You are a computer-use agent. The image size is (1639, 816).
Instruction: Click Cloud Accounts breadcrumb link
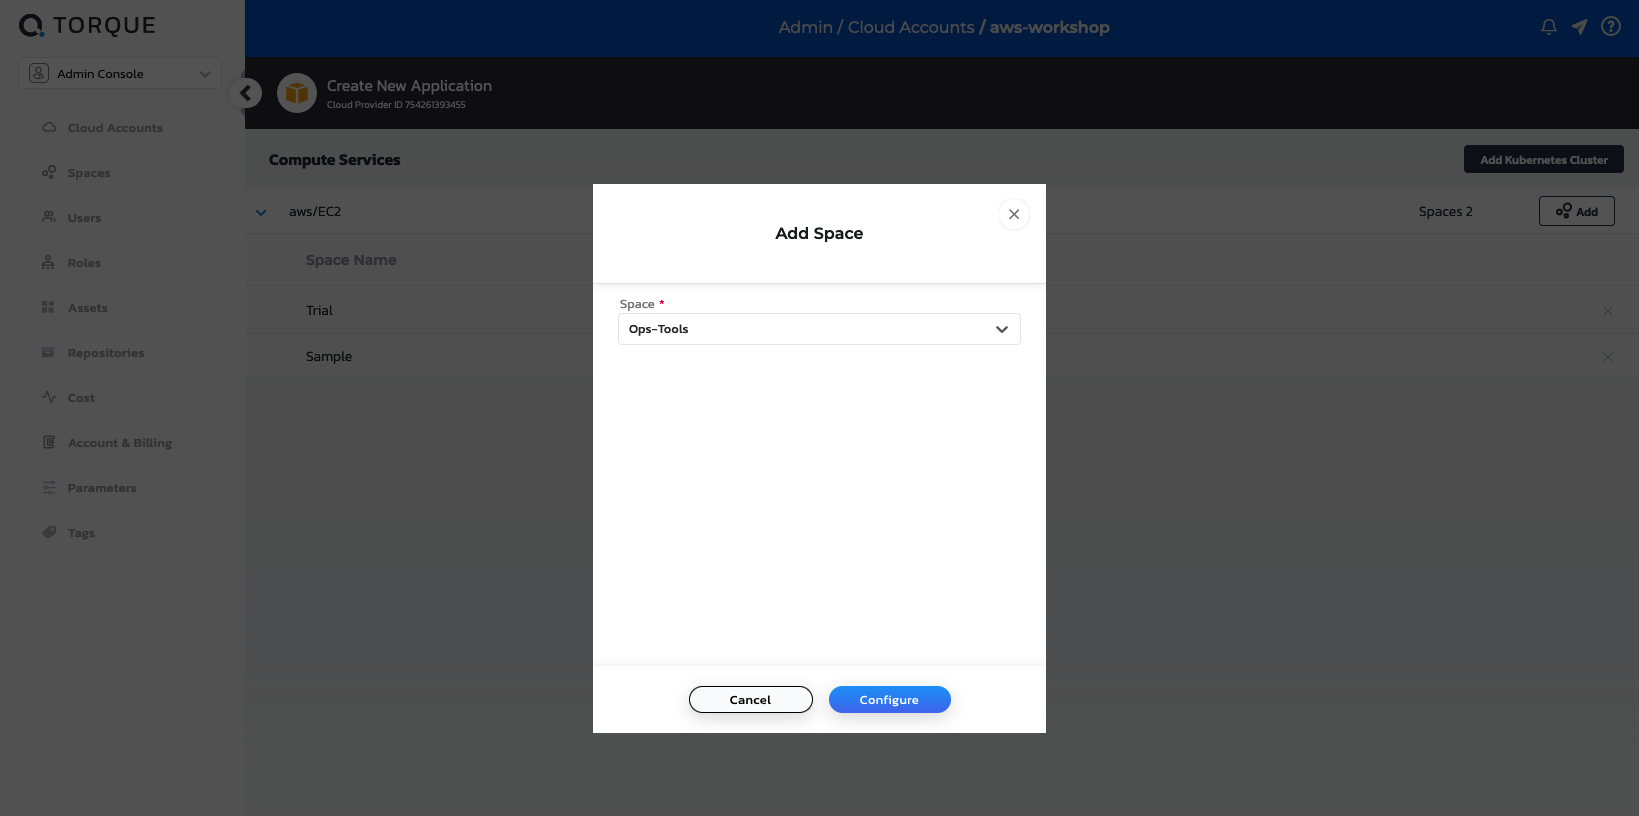(911, 27)
